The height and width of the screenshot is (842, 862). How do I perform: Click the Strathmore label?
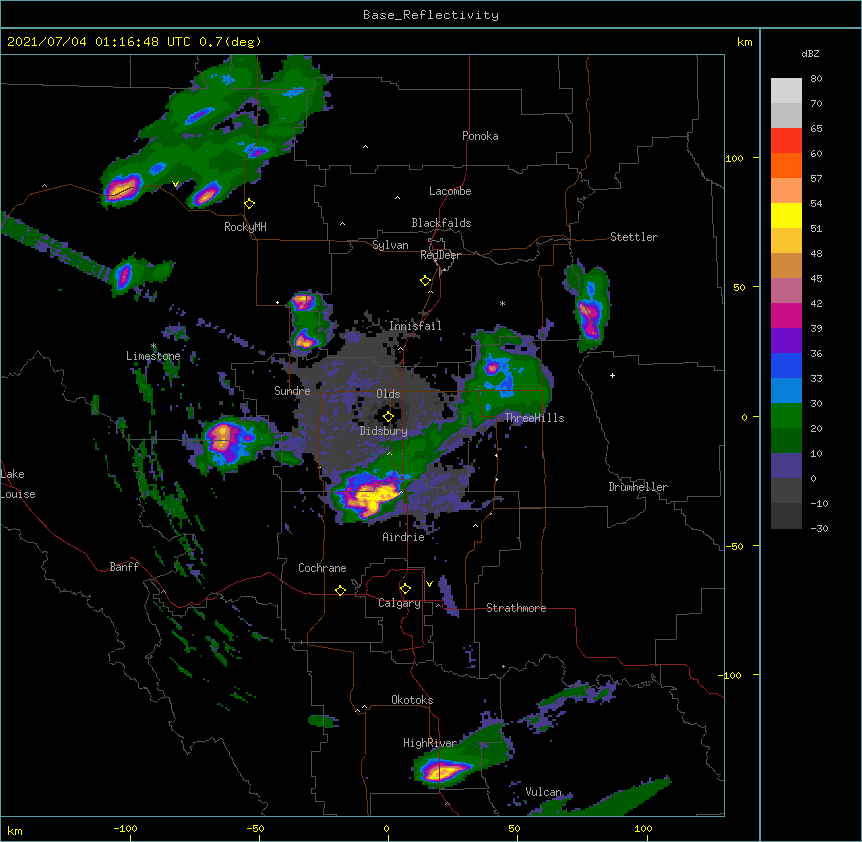516,608
